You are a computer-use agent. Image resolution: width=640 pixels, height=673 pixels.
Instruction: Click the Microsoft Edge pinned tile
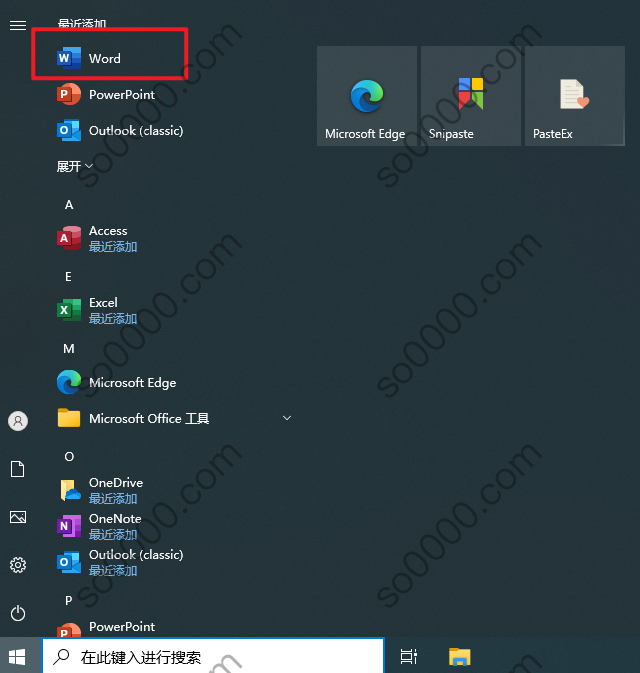click(367, 96)
